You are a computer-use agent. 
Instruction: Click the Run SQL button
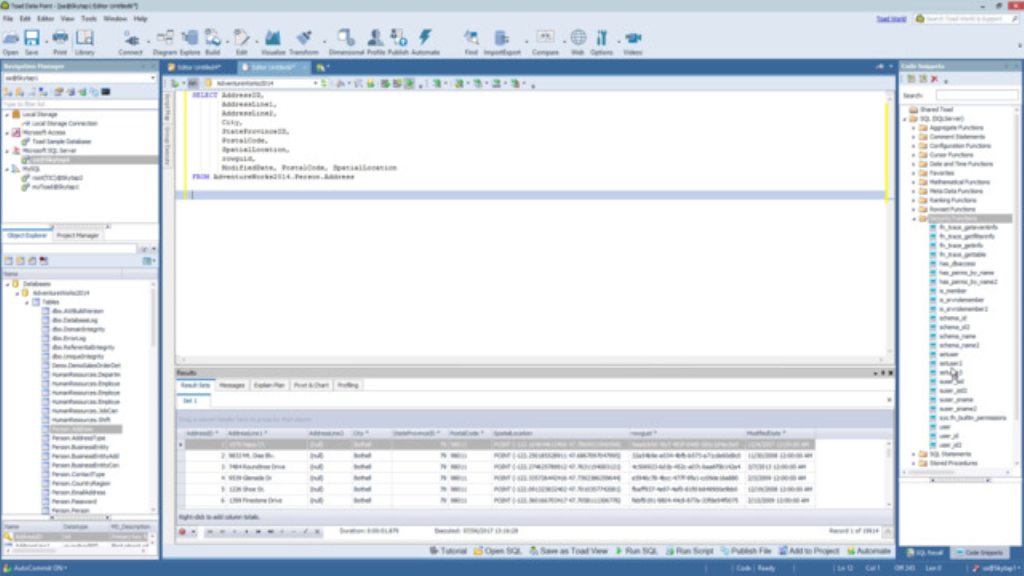click(636, 551)
